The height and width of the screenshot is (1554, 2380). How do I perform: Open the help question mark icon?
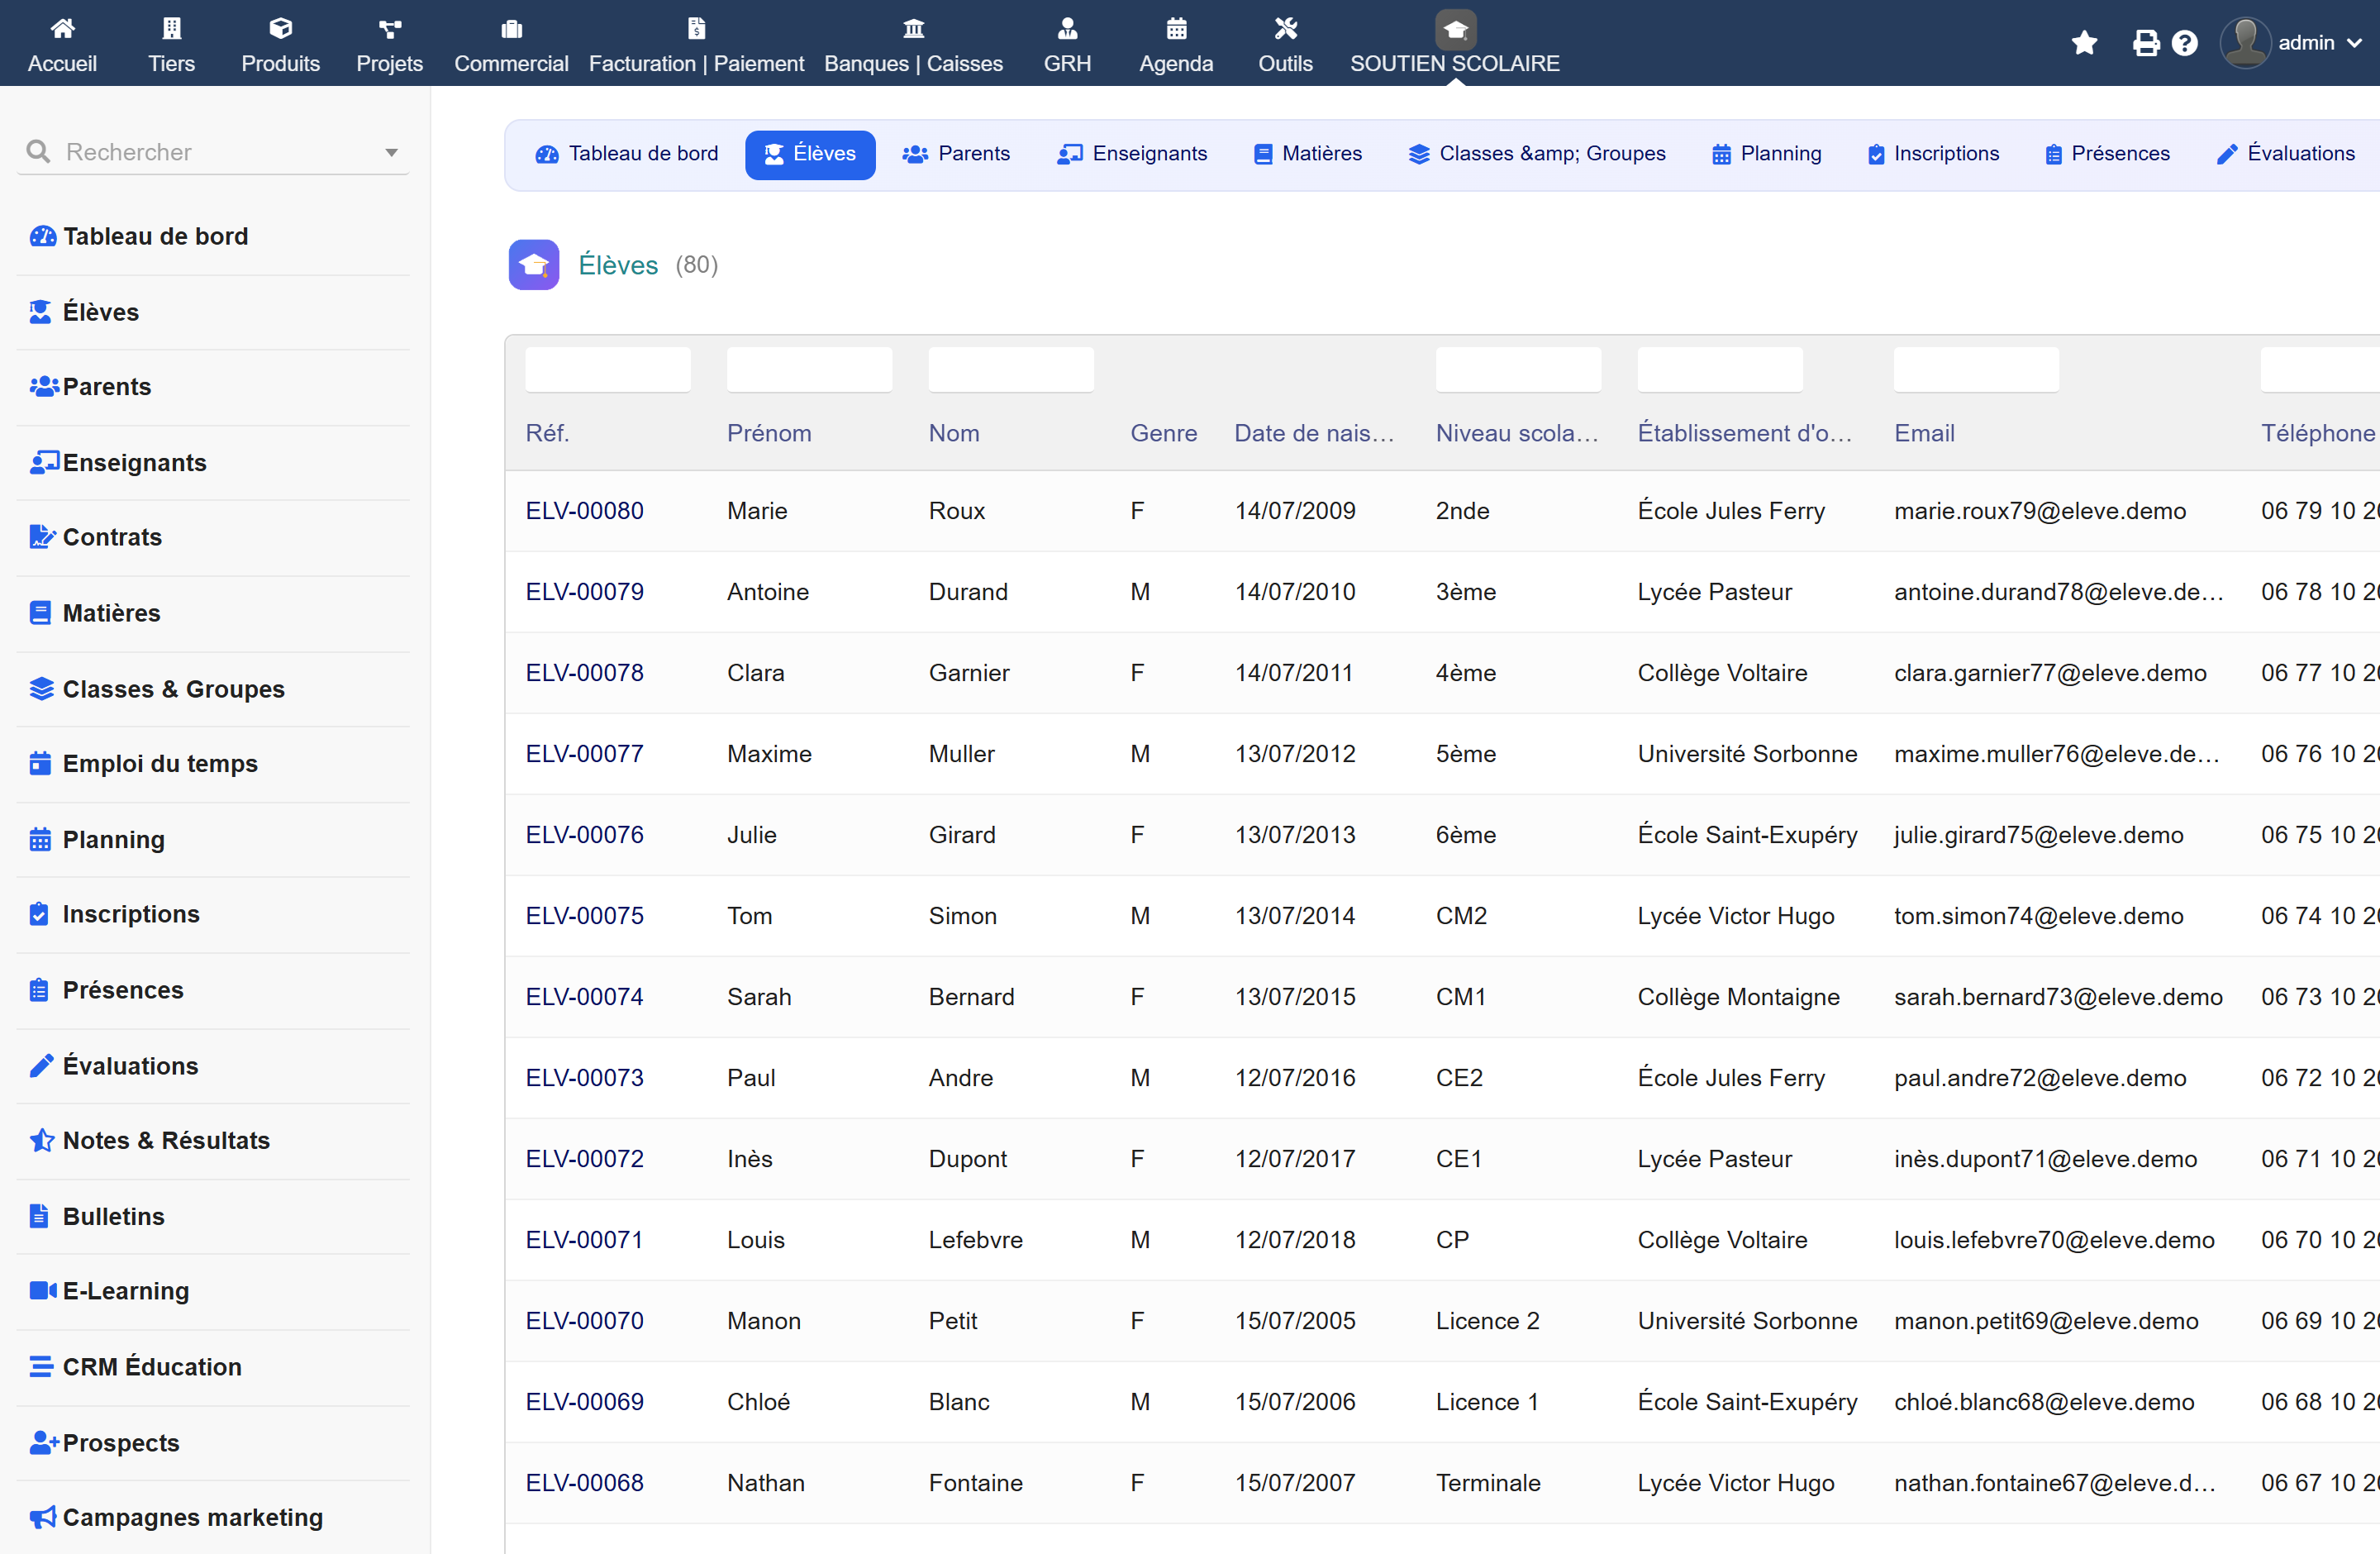click(2185, 43)
